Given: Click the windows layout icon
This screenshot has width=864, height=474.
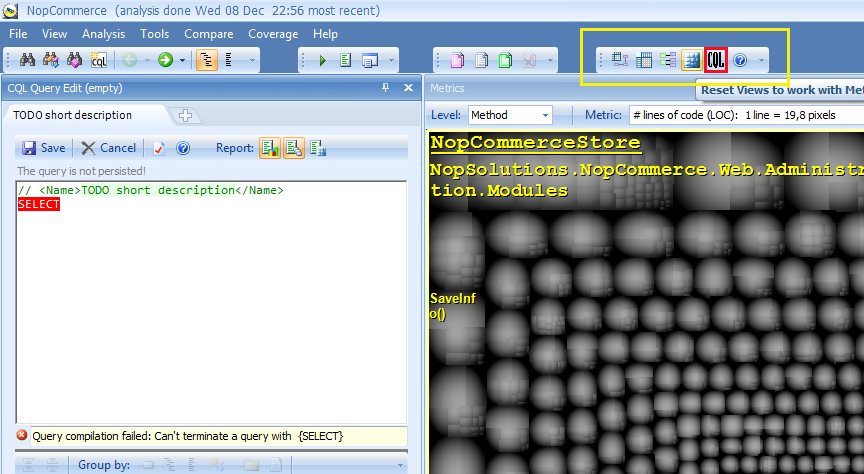Looking at the screenshot, I should [370, 60].
